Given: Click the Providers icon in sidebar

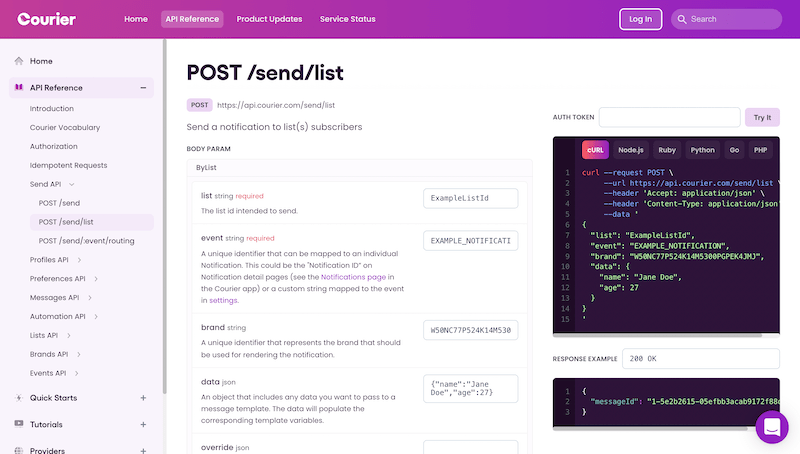Looking at the screenshot, I should coord(19,450).
